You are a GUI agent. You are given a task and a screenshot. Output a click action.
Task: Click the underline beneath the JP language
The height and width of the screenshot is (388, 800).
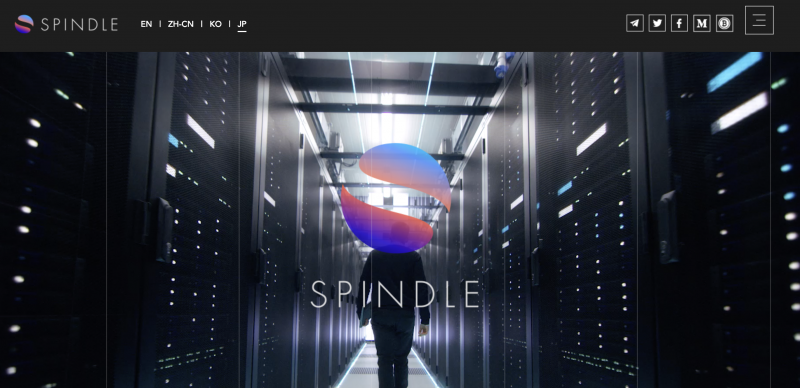tap(242, 31)
